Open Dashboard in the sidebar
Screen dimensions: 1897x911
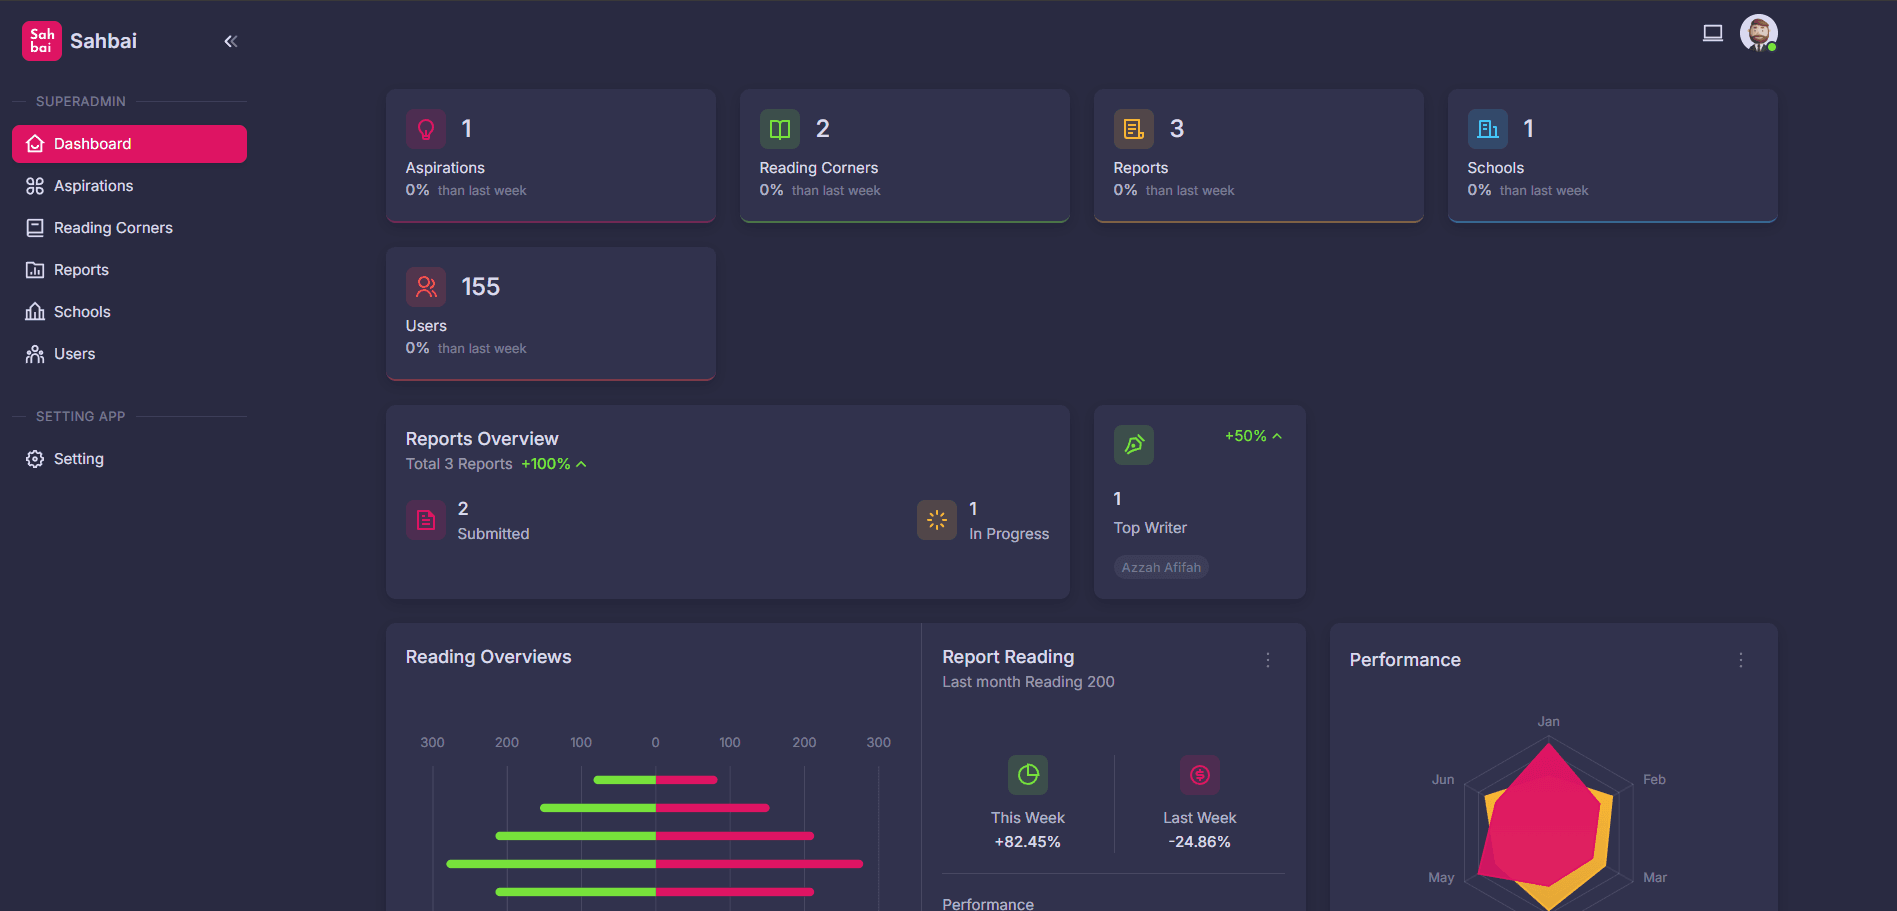[x=129, y=144]
